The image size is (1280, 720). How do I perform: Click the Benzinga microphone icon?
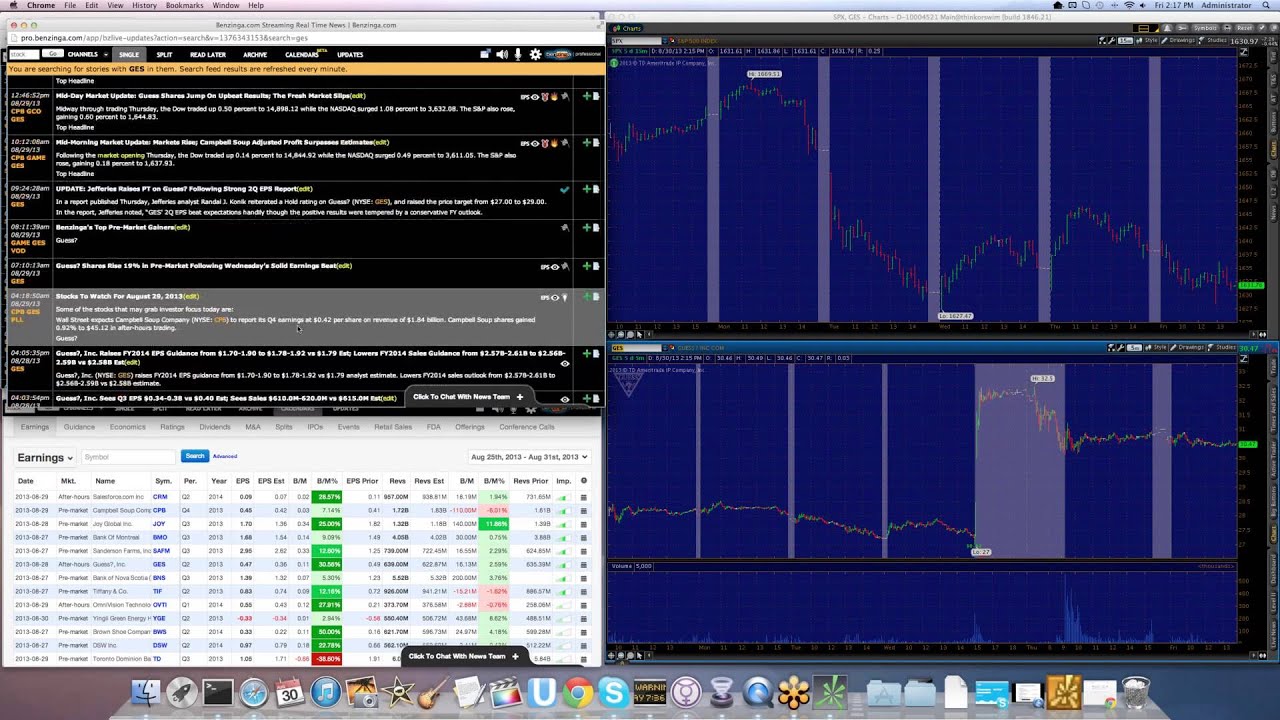518,54
